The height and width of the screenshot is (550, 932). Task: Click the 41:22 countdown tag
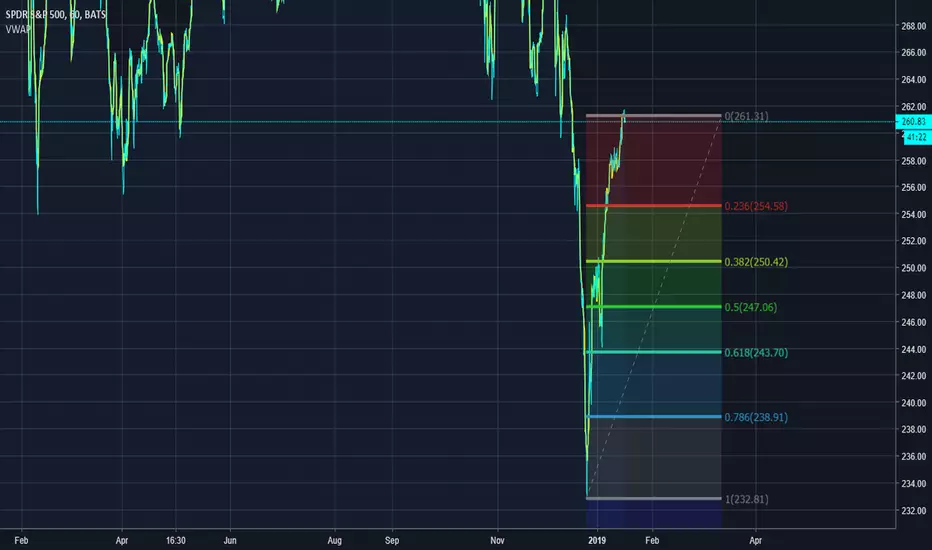918,137
